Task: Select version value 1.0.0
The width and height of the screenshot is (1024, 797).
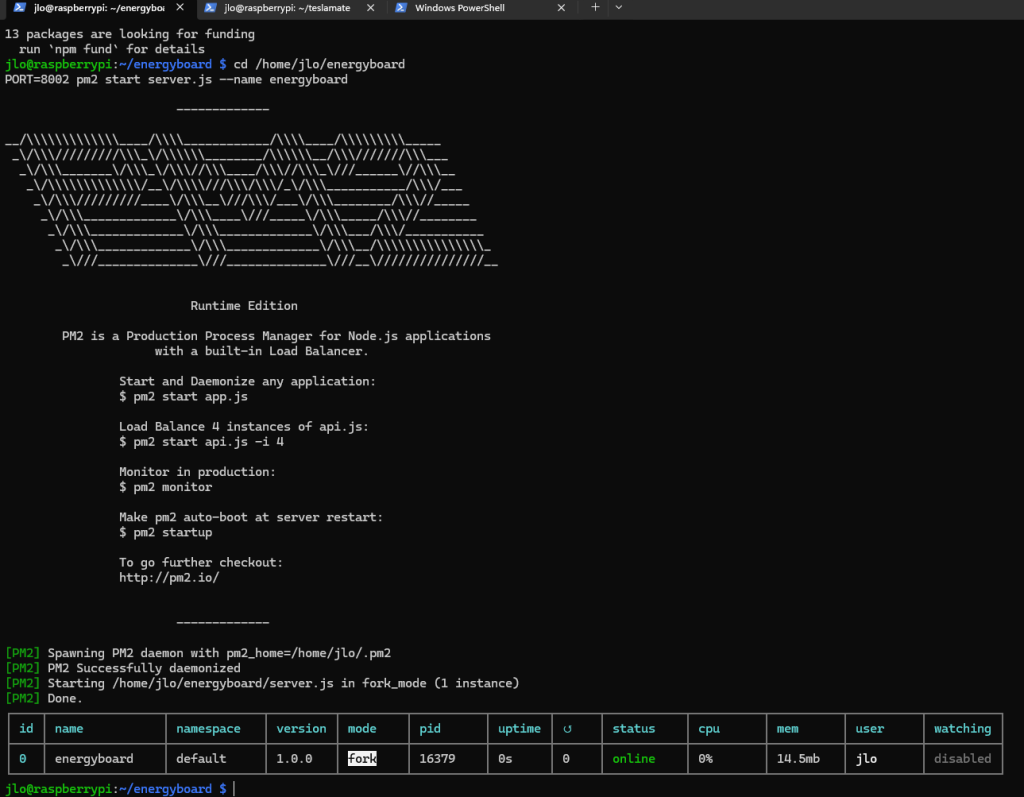Action: click(294, 758)
